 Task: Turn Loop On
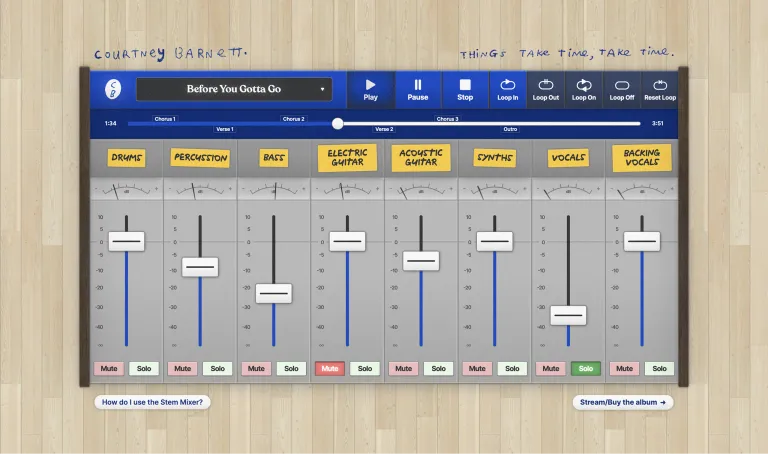coord(584,90)
